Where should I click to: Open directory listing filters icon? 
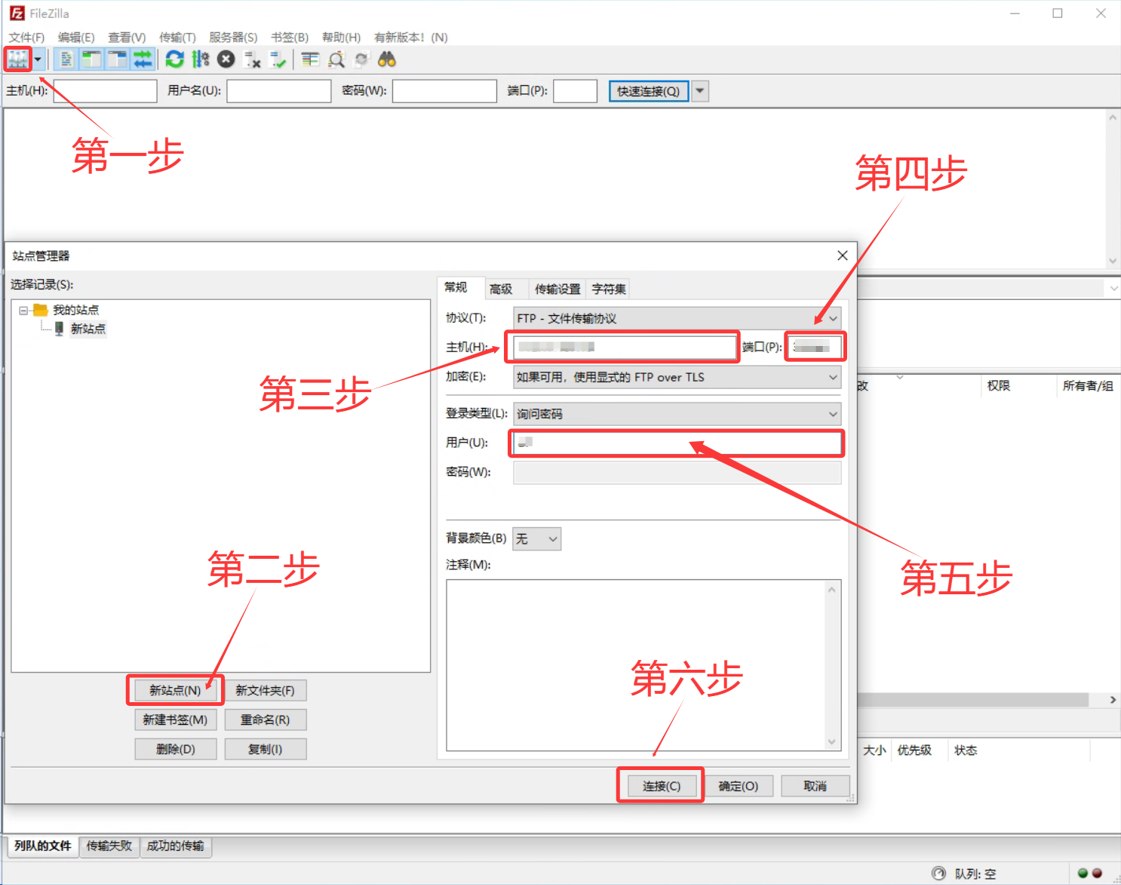pyautogui.click(x=310, y=59)
